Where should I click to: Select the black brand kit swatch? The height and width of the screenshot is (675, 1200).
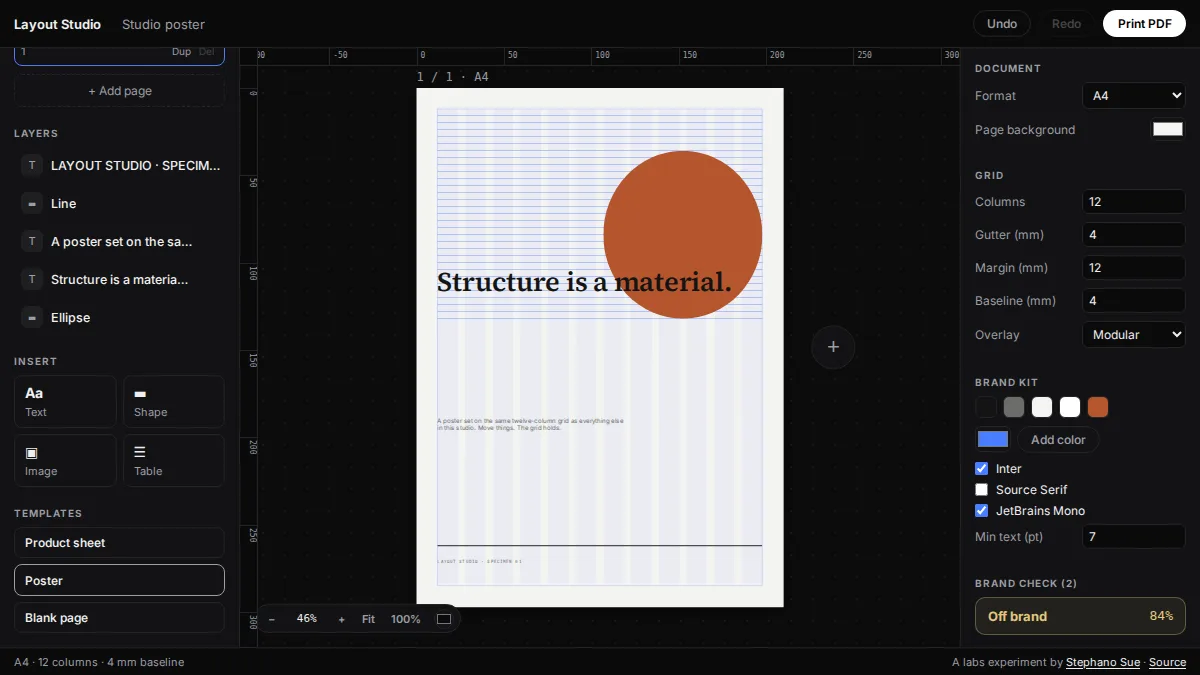point(986,407)
